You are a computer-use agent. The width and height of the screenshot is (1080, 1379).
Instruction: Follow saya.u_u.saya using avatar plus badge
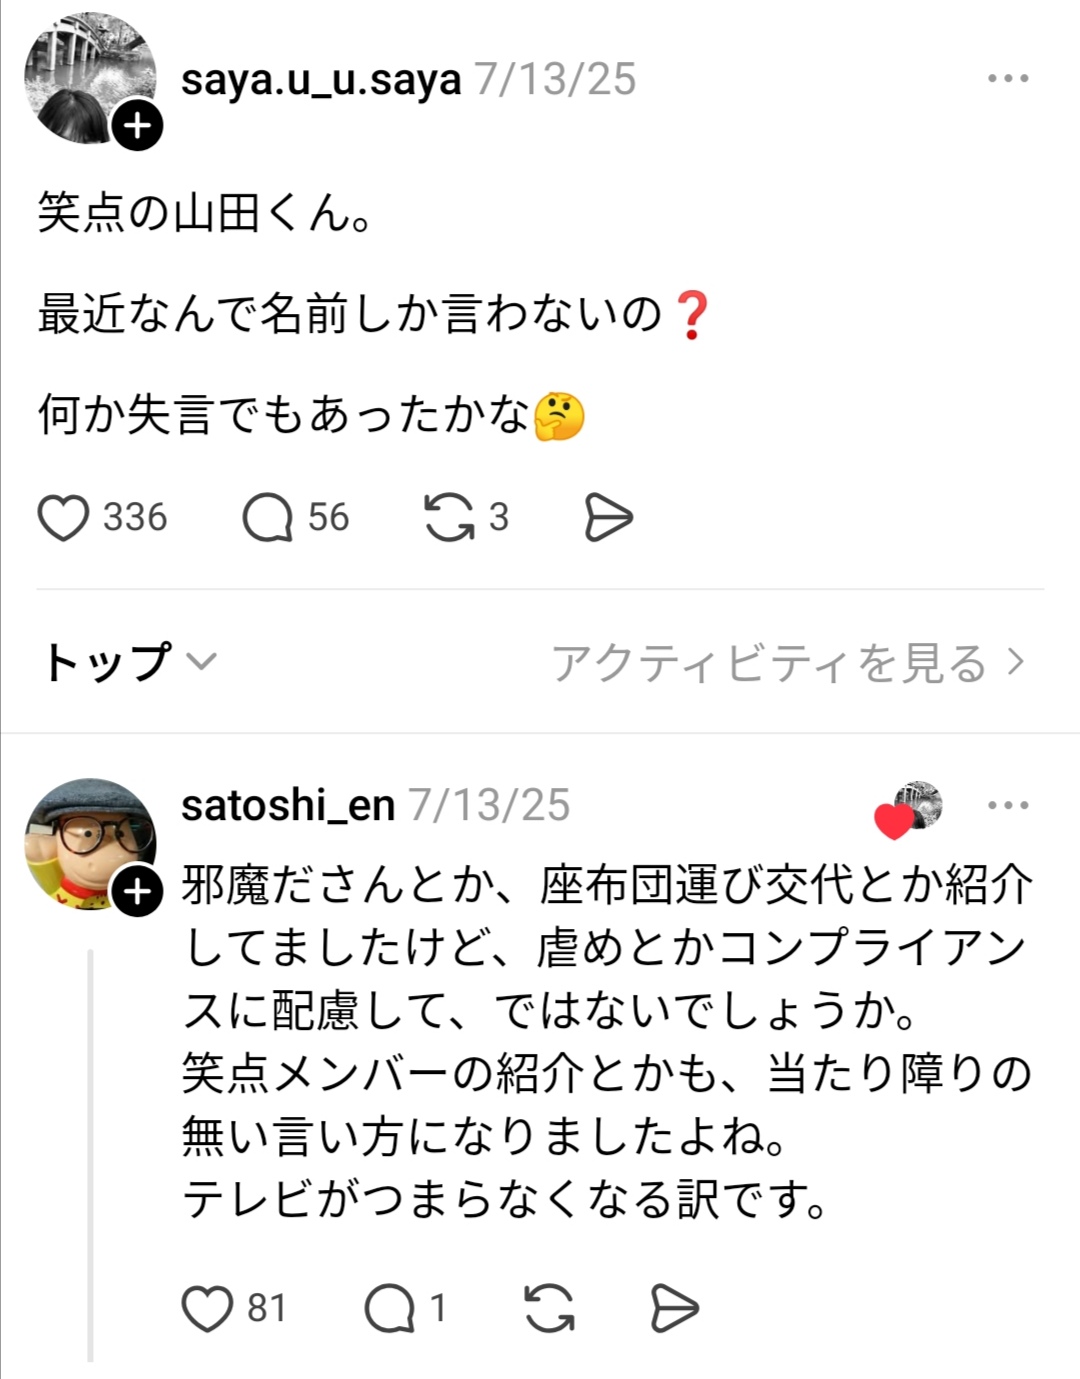pos(137,126)
